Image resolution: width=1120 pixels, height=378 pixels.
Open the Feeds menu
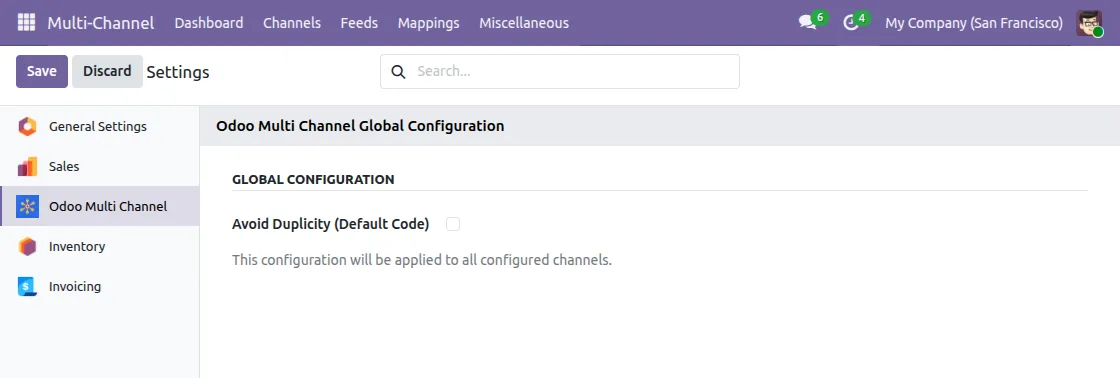click(x=359, y=23)
